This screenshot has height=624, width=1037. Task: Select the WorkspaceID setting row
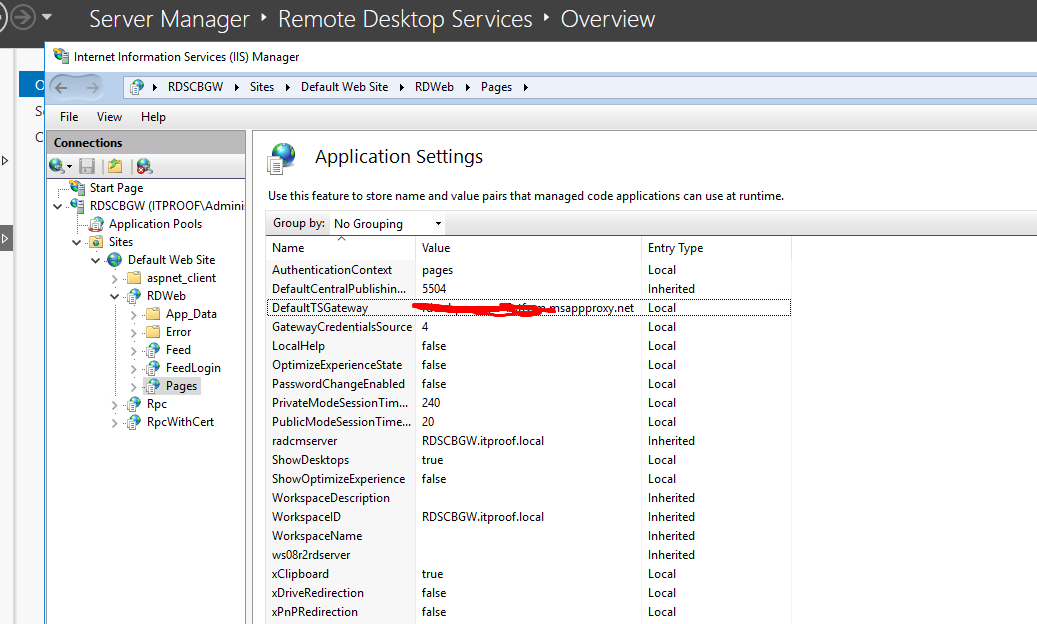click(x=528, y=517)
